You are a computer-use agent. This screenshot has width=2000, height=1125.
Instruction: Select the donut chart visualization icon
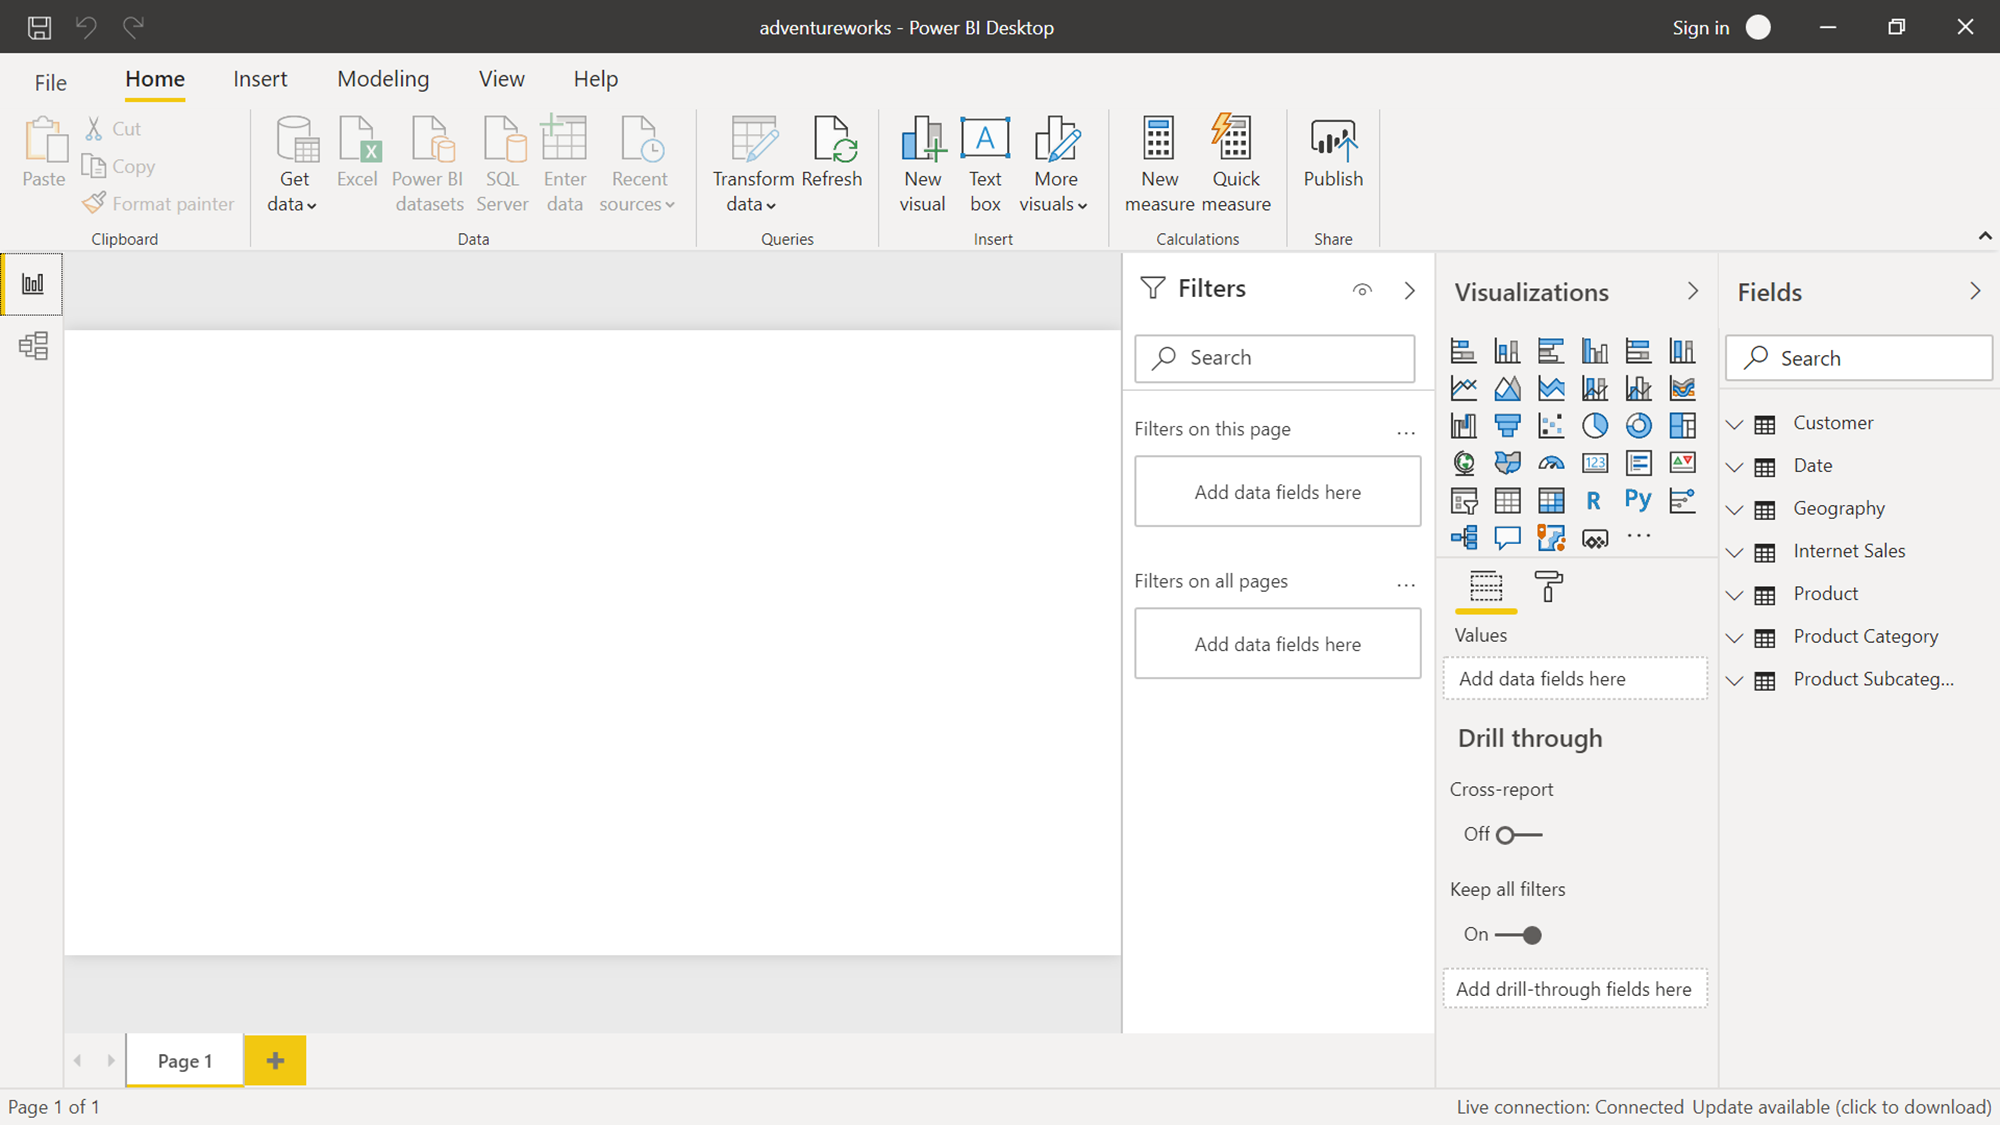(1638, 426)
